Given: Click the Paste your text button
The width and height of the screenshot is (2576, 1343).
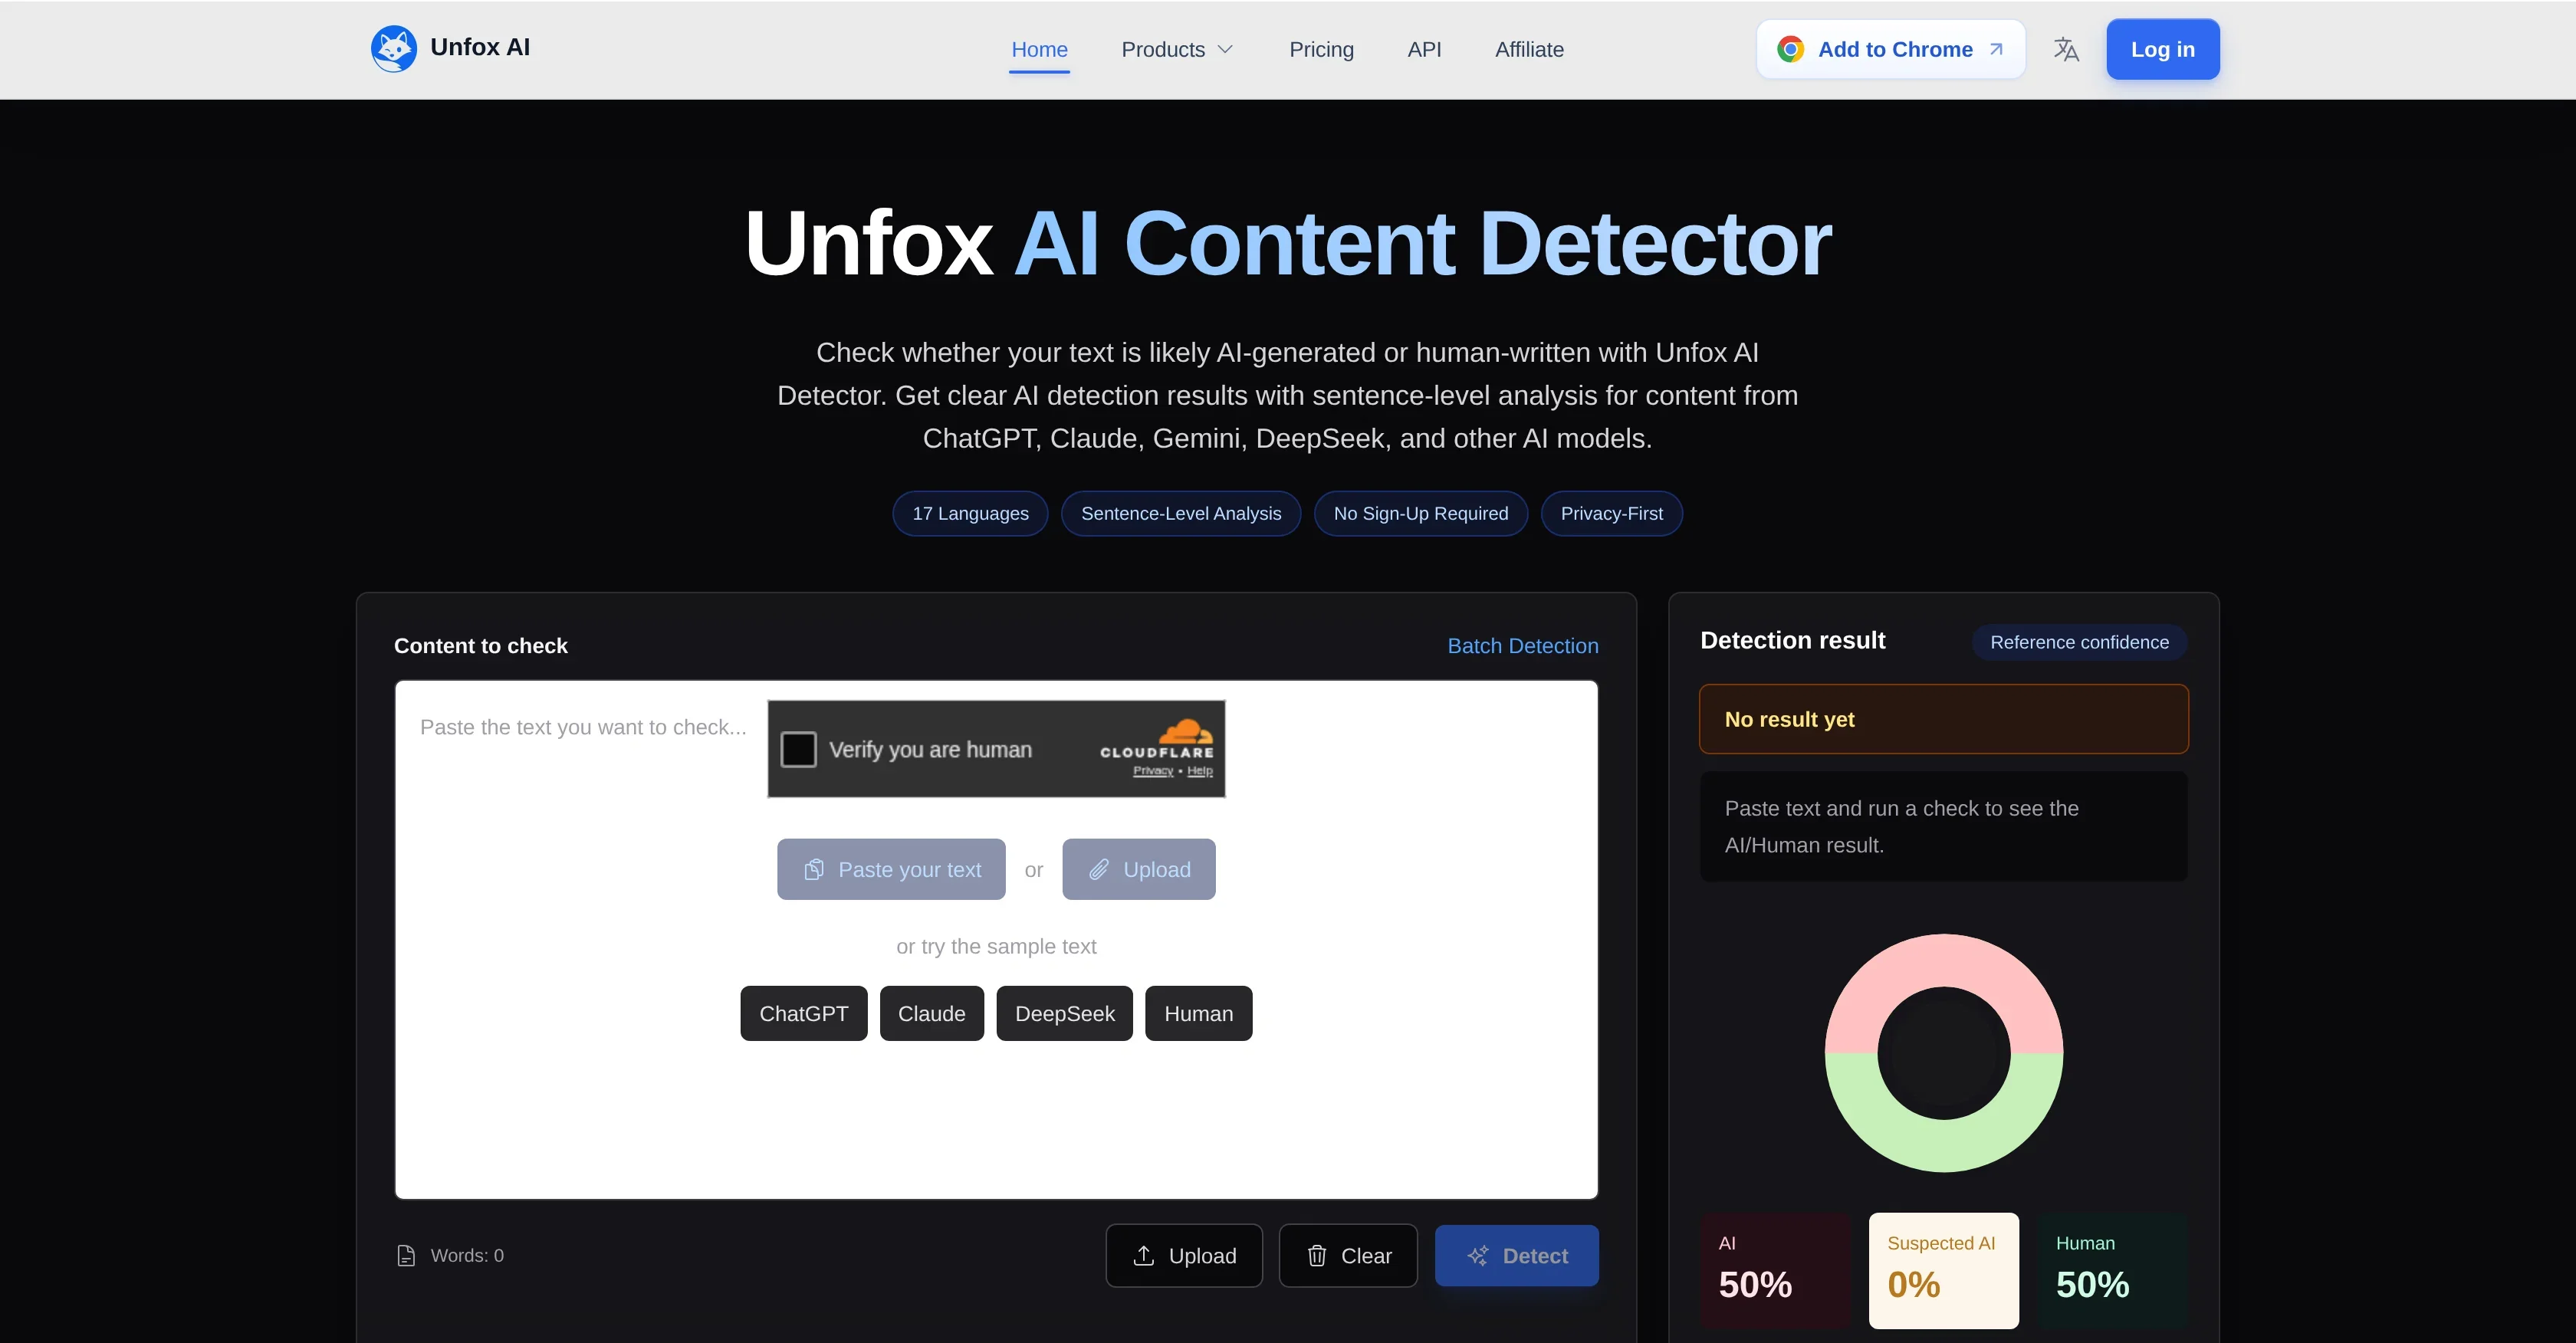Looking at the screenshot, I should point(891,869).
